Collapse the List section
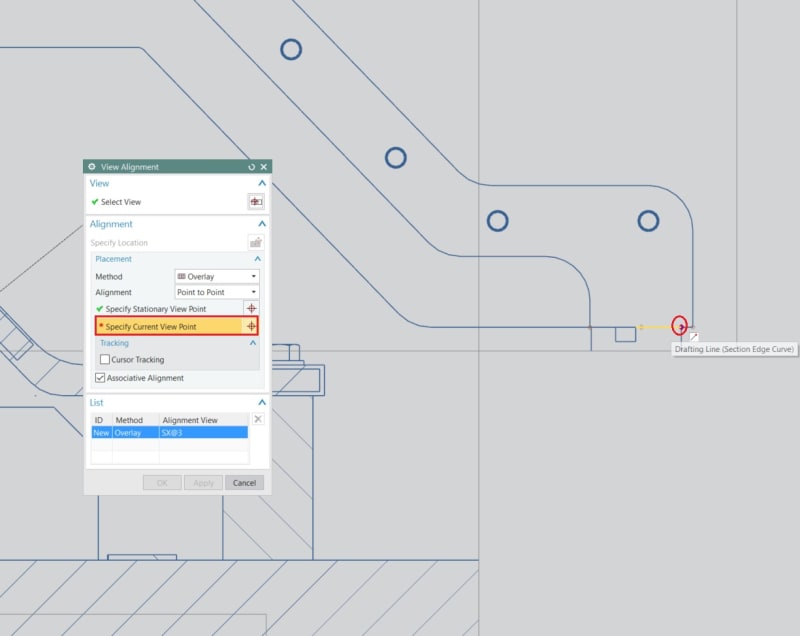 click(262, 402)
